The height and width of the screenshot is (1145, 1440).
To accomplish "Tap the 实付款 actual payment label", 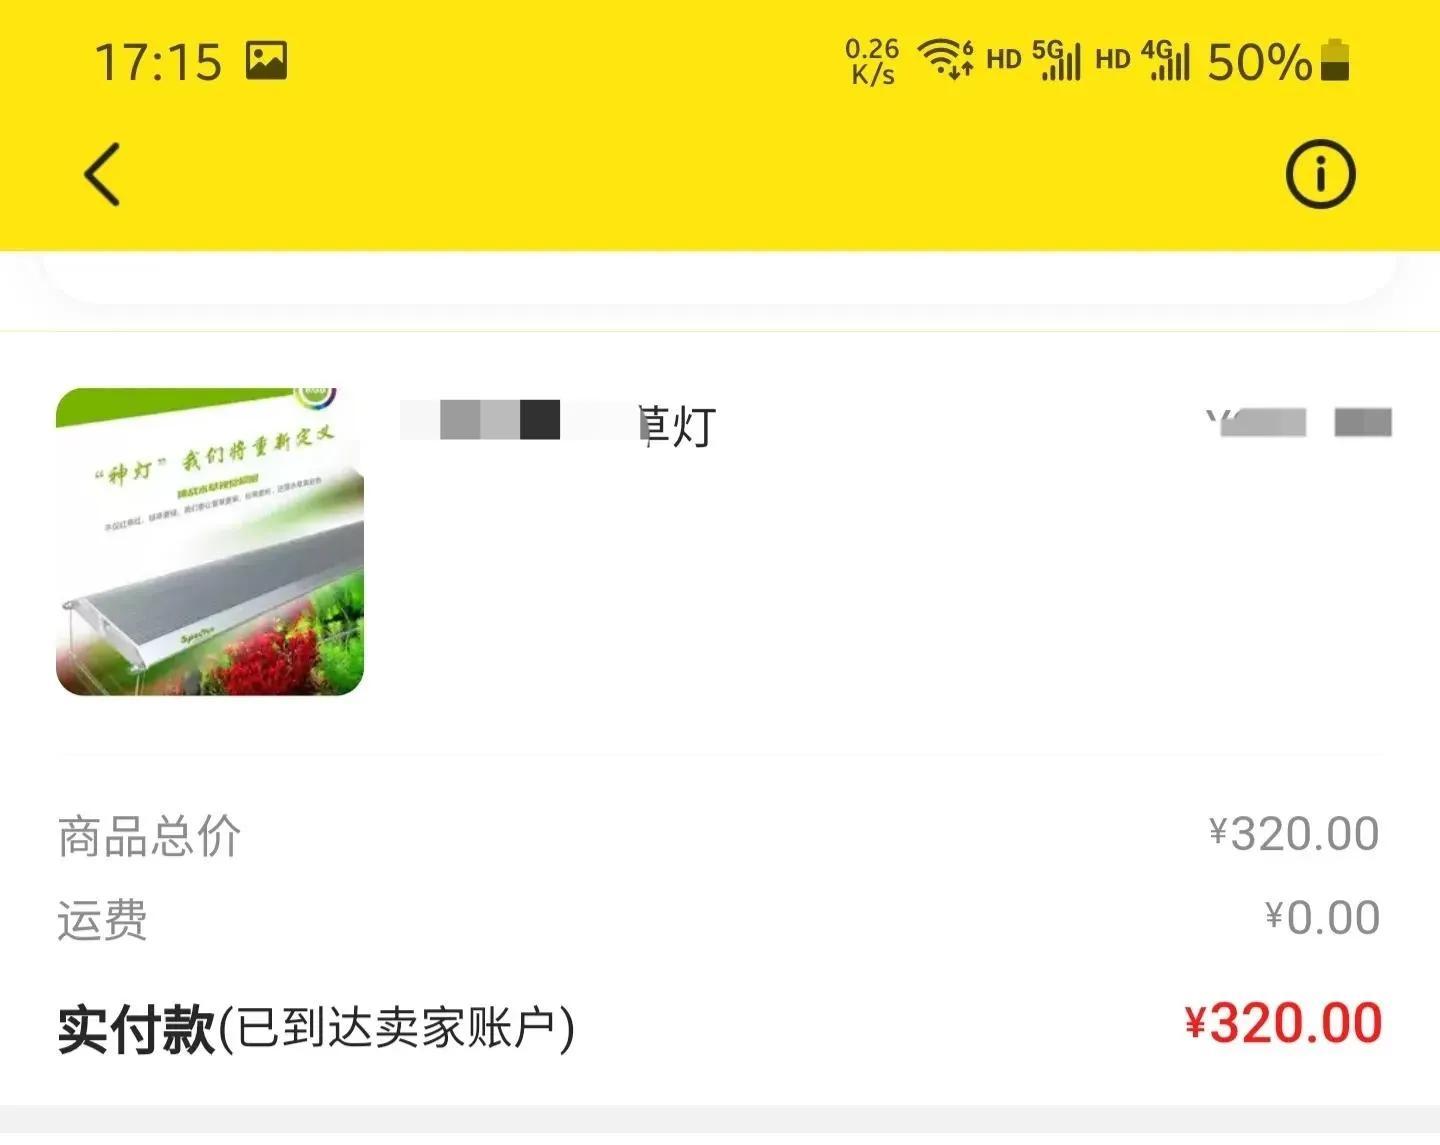I will click(136, 1029).
